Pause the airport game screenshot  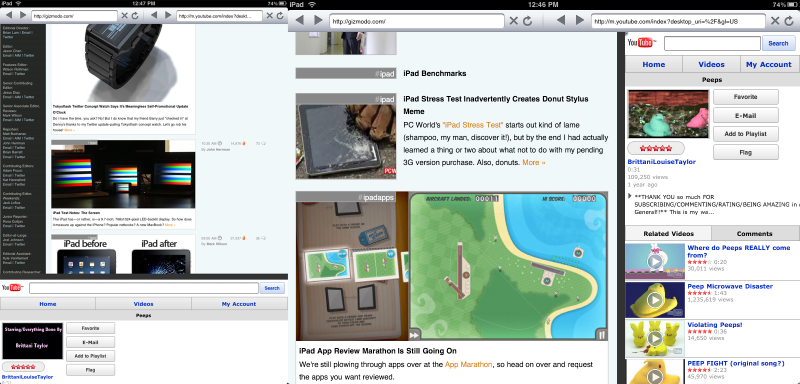(602, 335)
